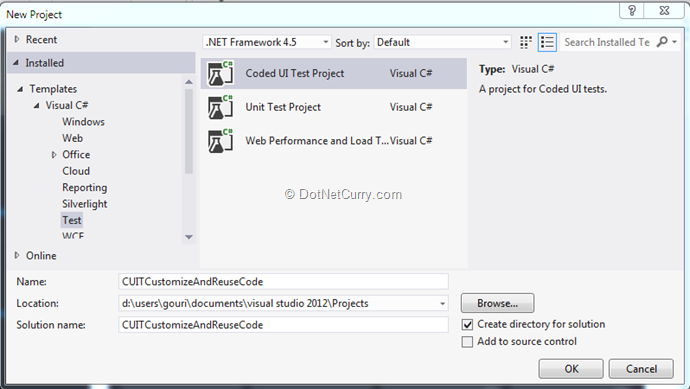
Task: Click the search magnifier icon
Action: point(662,42)
